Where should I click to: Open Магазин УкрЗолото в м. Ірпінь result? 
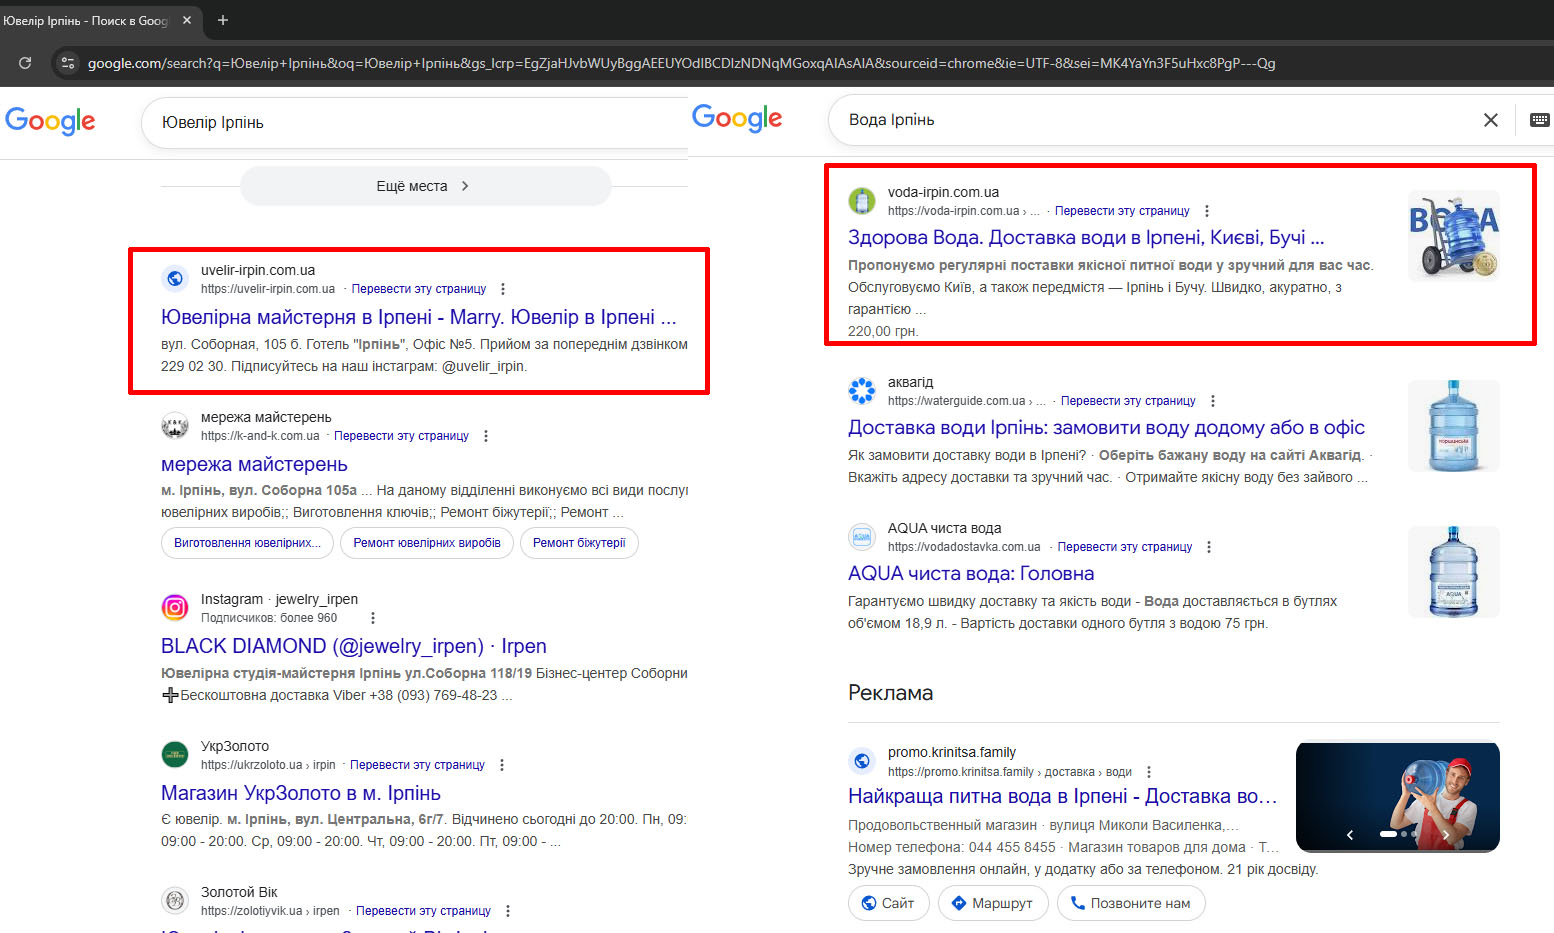tap(301, 793)
